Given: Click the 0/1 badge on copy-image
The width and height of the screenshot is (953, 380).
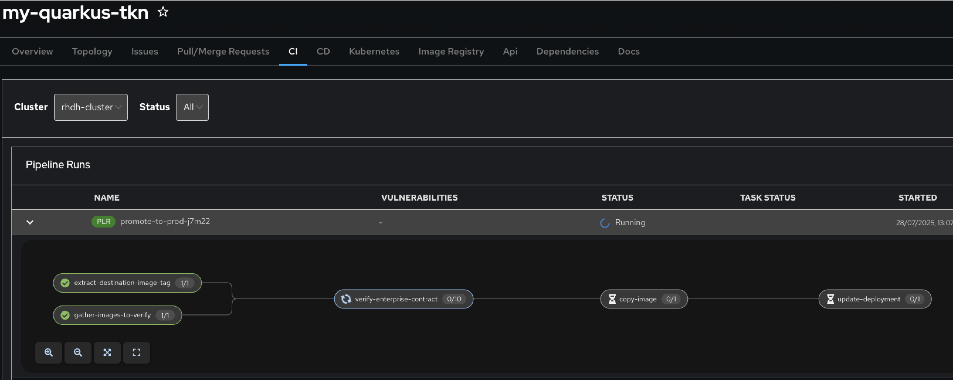Looking at the screenshot, I should [x=672, y=299].
